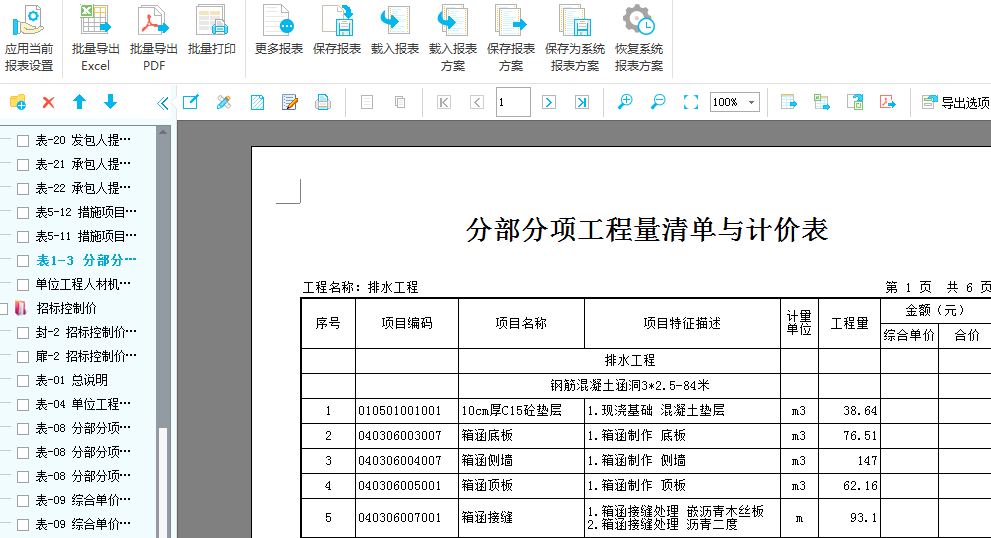The height and width of the screenshot is (538, 991).
Task: Fit report to screen icon
Action: tap(691, 102)
